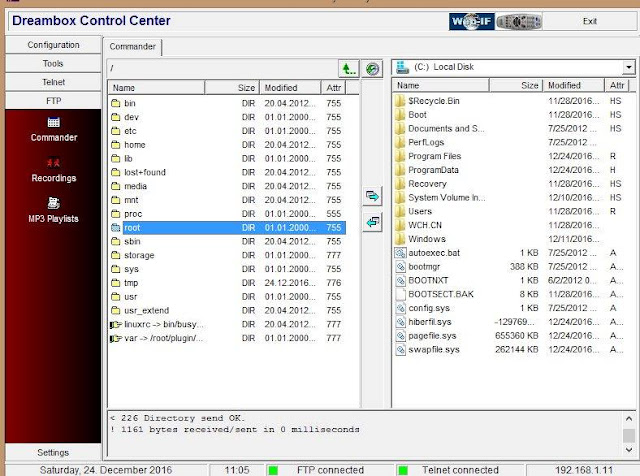Open the Web-IF interface button
The width and height of the screenshot is (640, 476).
[471, 21]
